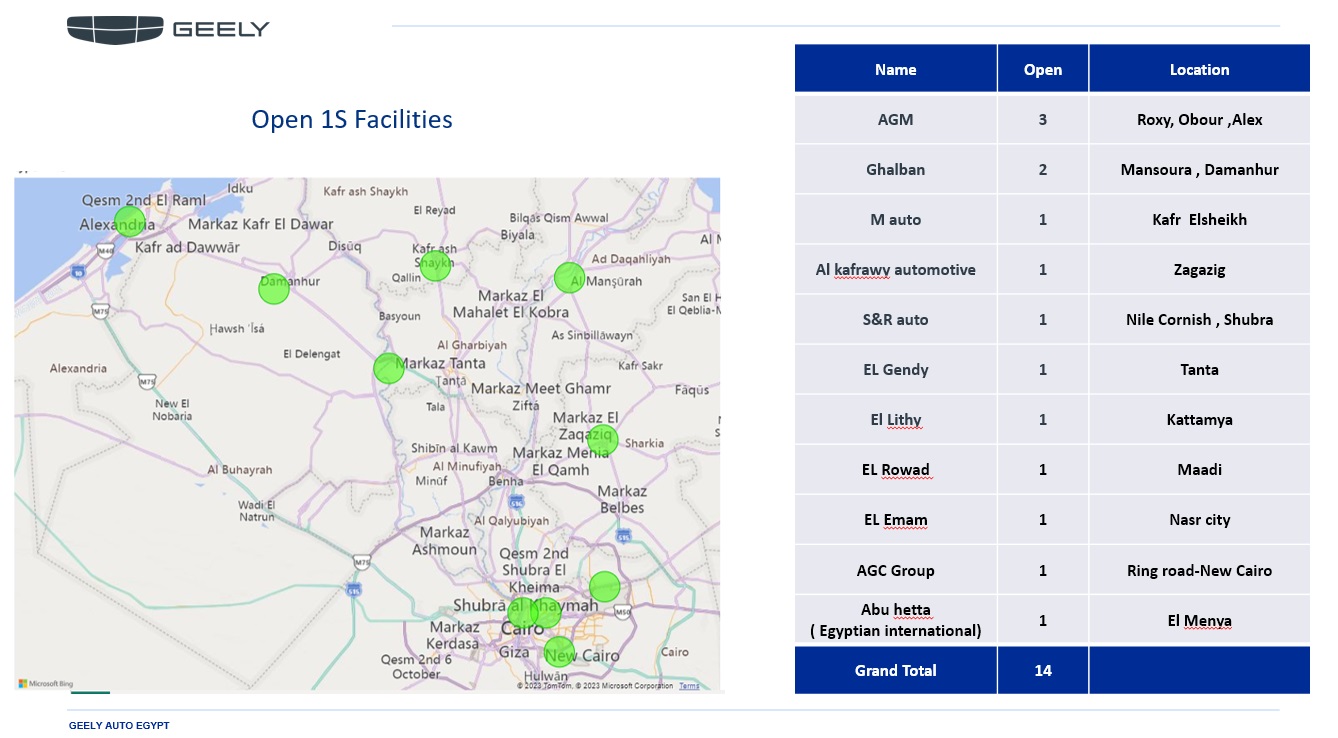1338x738 pixels.
Task: Select the "S&R auto" name cell
Action: coord(896,319)
